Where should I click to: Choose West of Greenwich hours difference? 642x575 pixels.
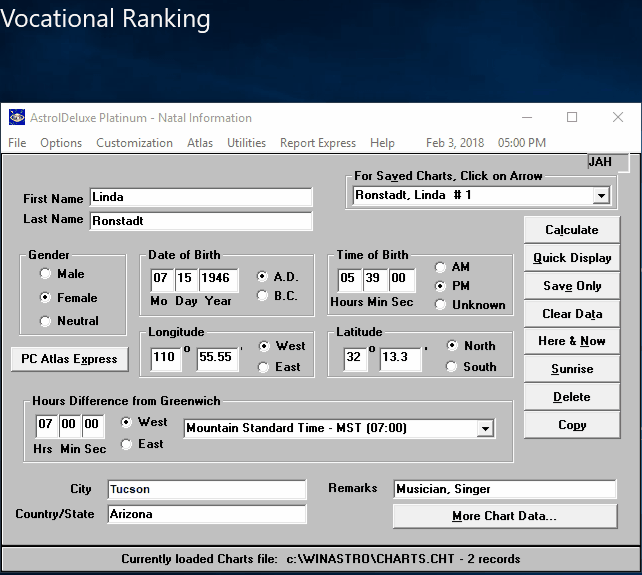pyautogui.click(x=126, y=422)
